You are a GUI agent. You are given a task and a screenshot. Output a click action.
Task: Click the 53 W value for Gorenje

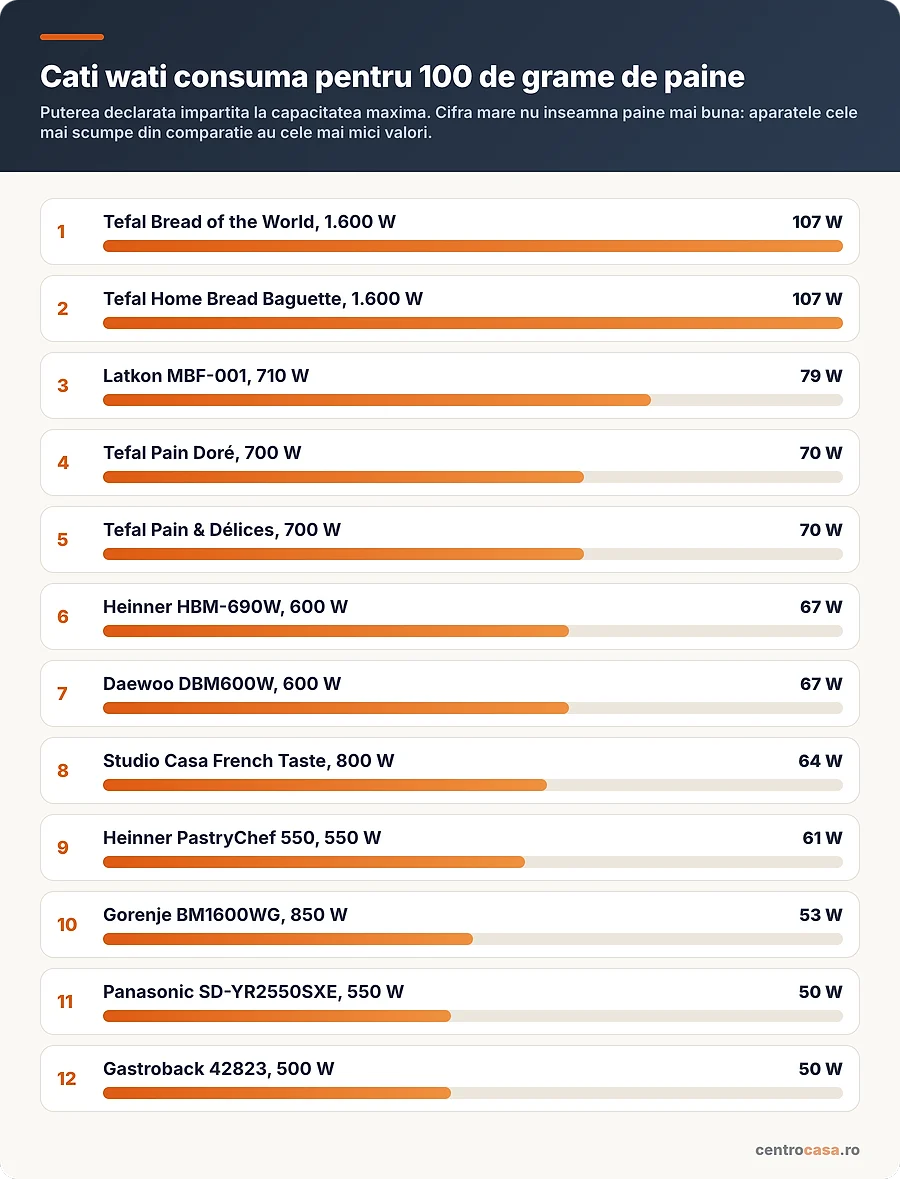(x=821, y=915)
